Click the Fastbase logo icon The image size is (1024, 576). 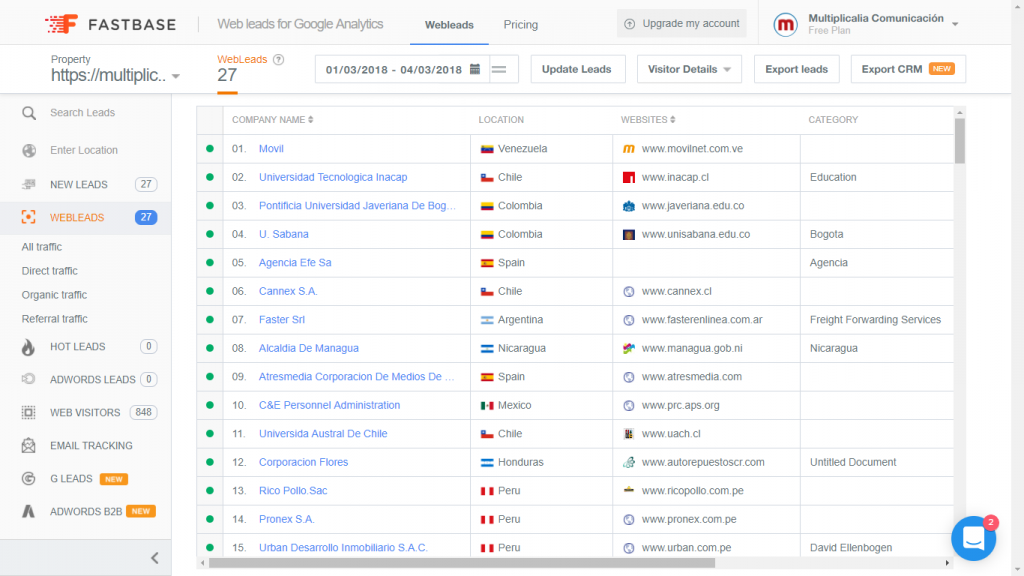pos(61,24)
